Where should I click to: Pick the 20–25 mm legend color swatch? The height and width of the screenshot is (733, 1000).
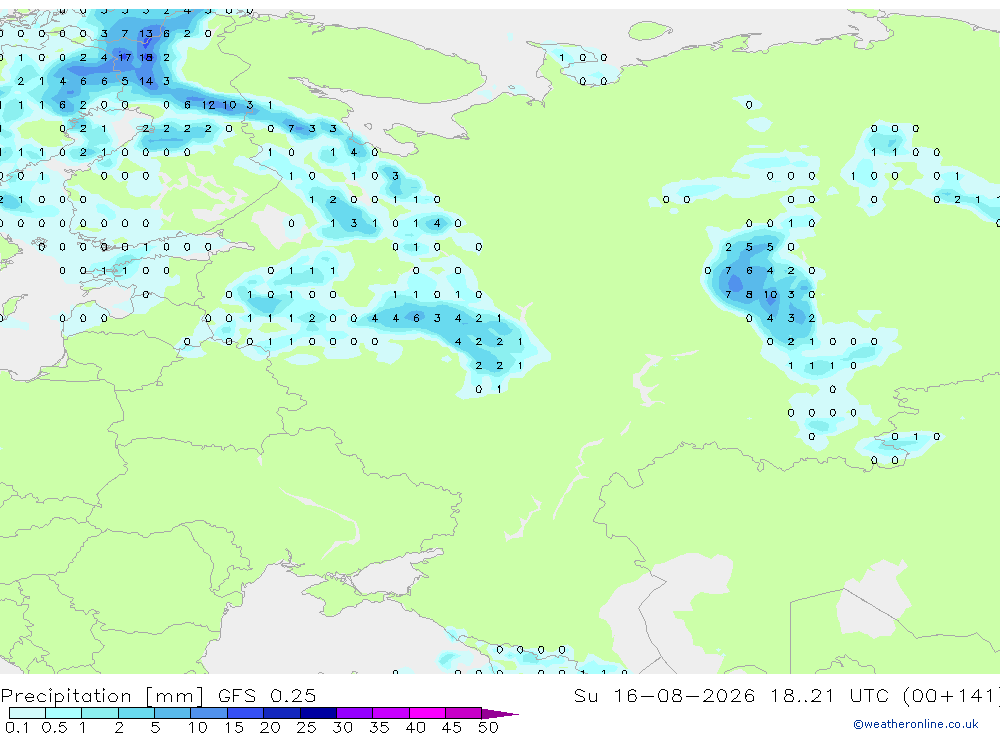[282, 713]
